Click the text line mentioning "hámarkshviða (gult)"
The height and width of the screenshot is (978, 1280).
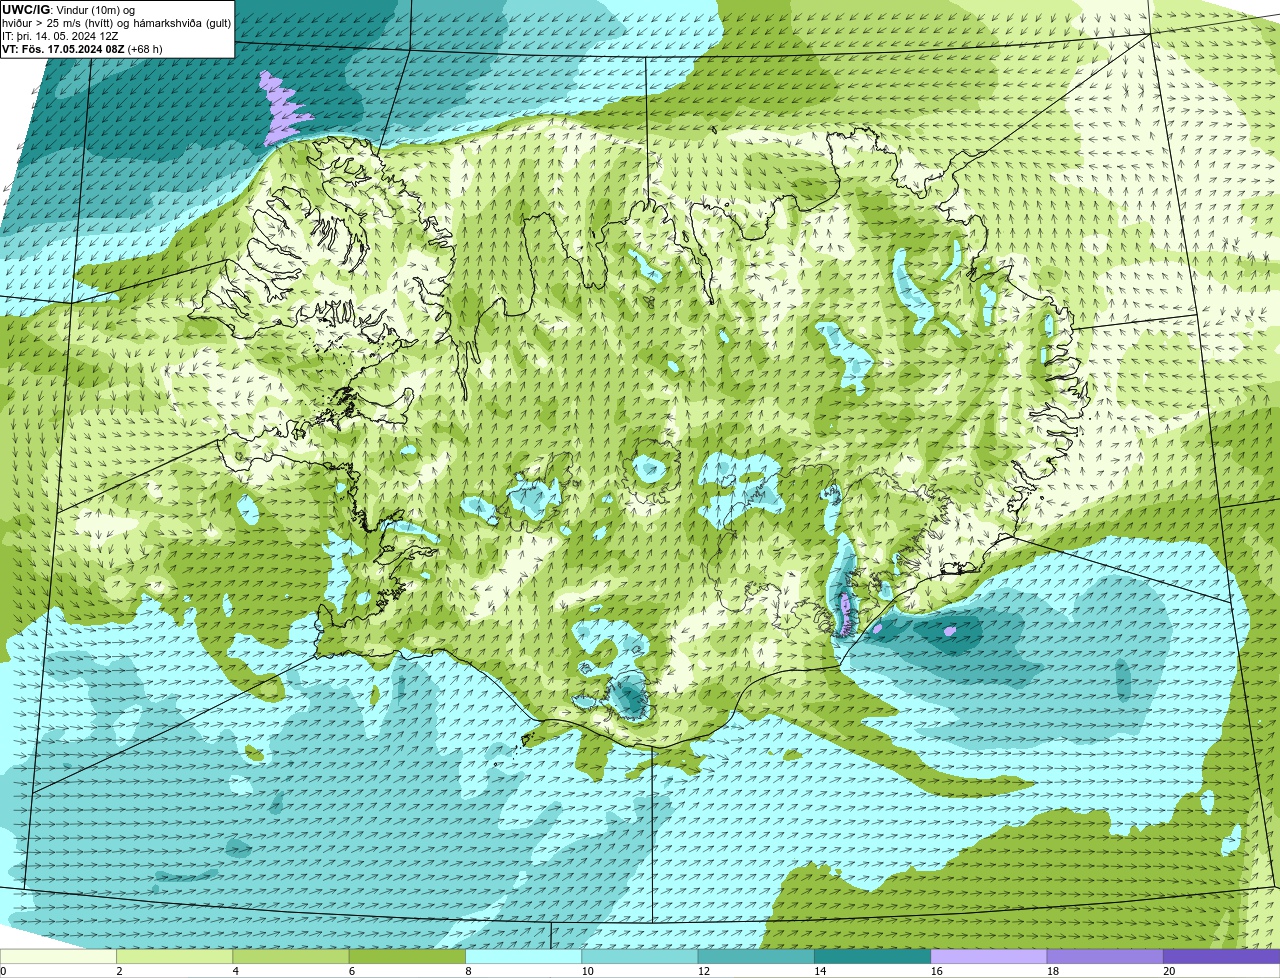(x=117, y=23)
